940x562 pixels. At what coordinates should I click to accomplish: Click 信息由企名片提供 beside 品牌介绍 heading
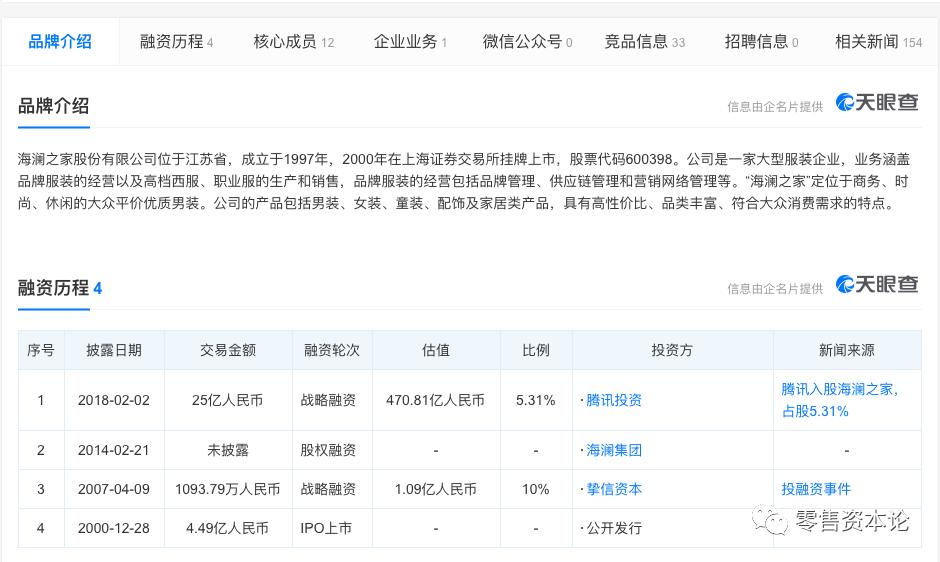[x=775, y=107]
